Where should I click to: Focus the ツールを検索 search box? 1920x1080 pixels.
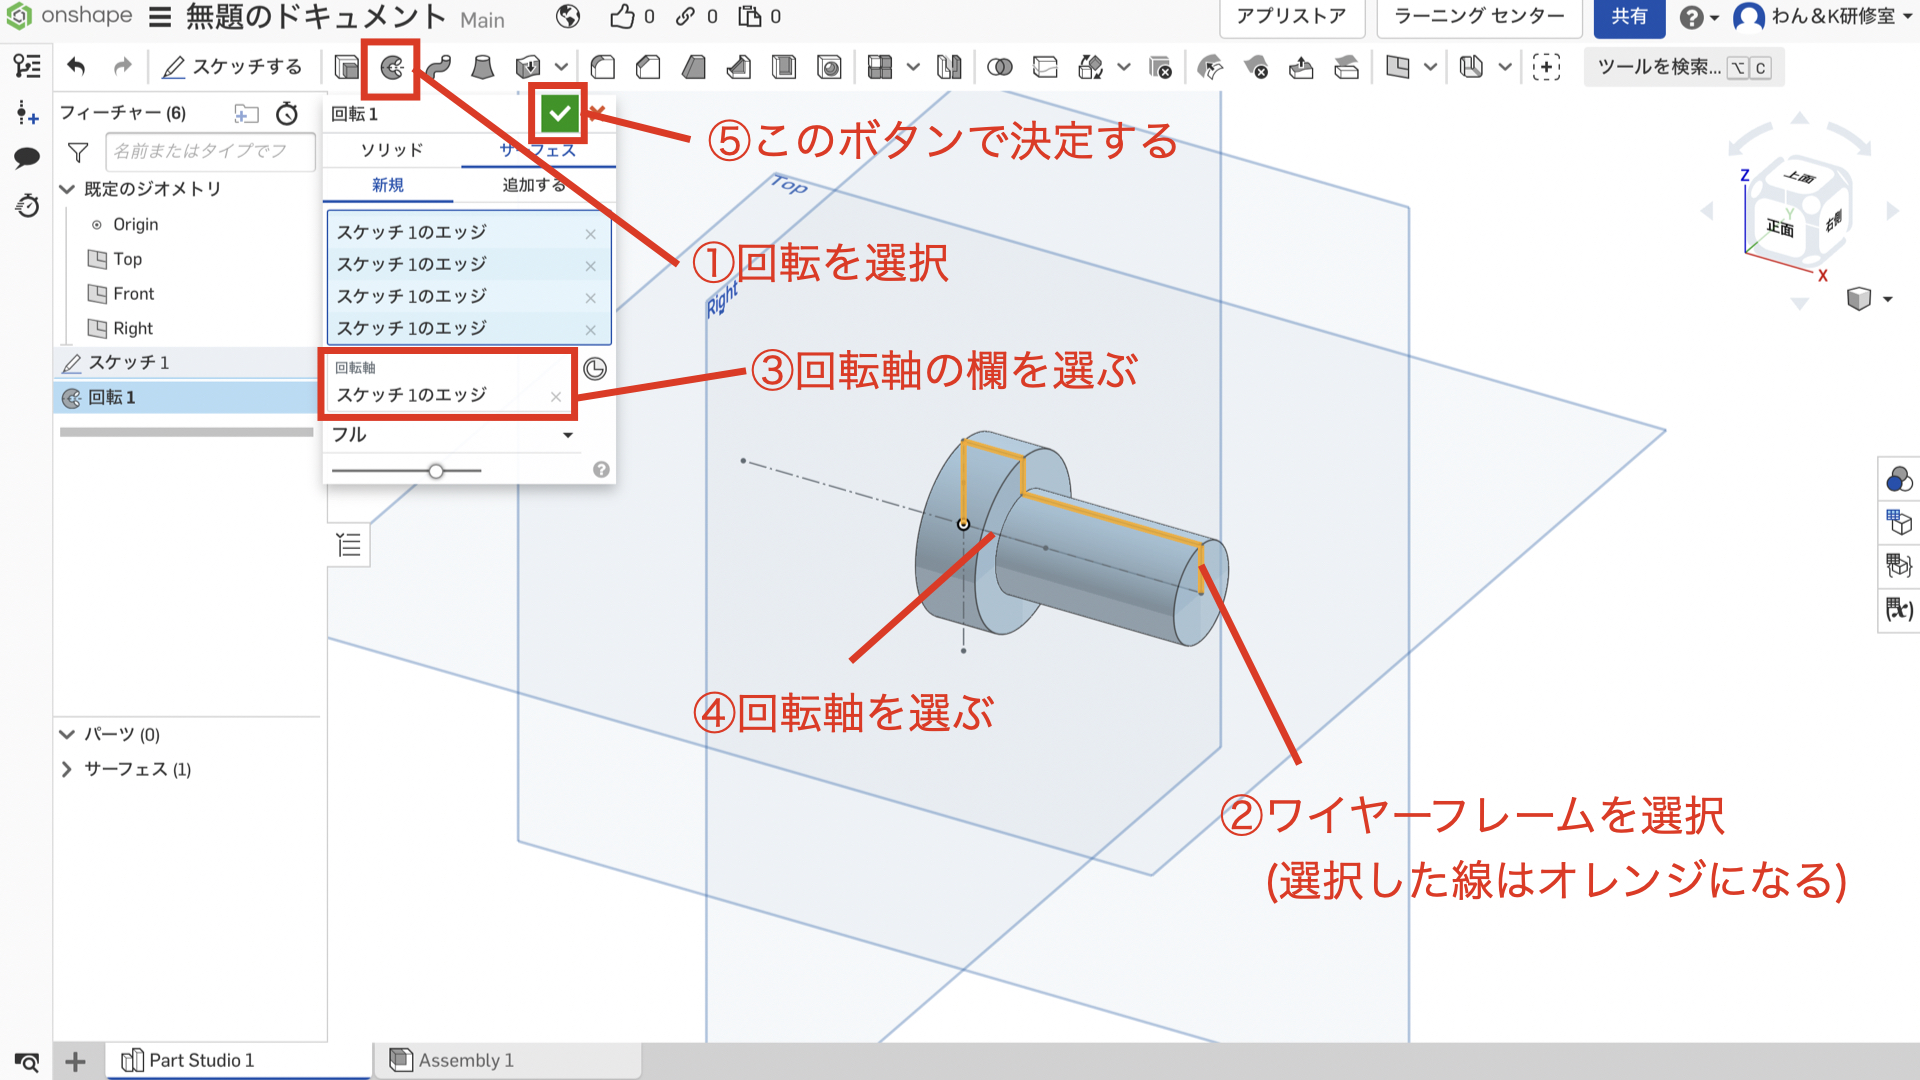click(1684, 67)
